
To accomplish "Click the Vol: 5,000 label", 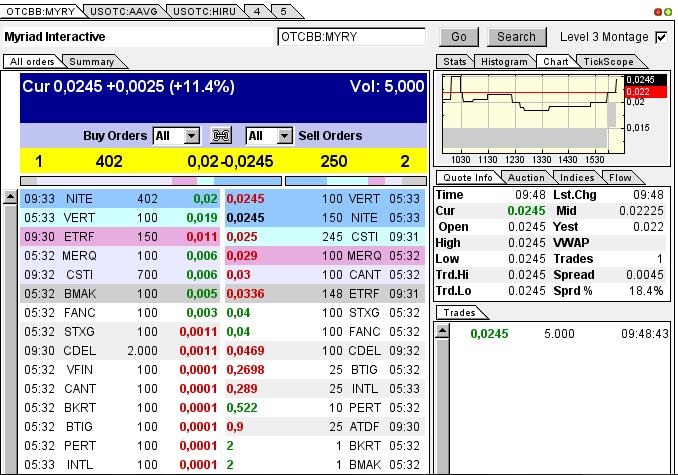I will (387, 86).
